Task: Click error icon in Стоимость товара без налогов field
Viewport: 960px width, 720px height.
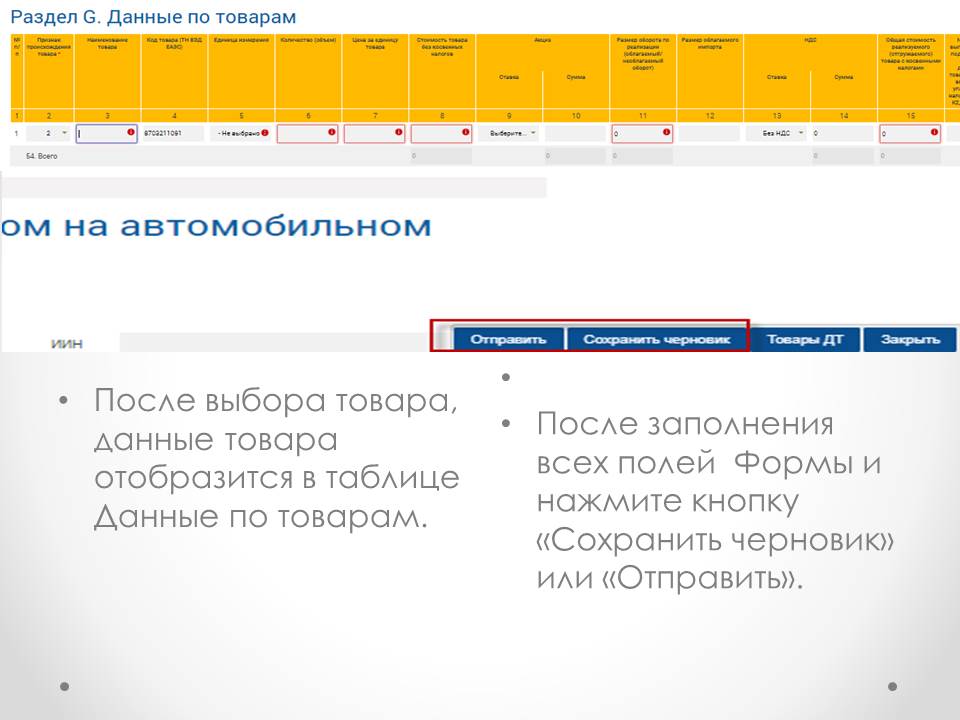Action: click(x=466, y=132)
